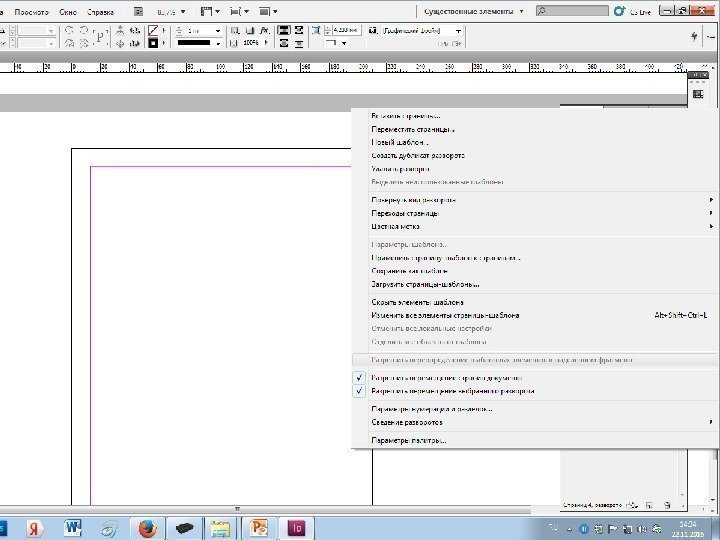Rotate 90° counter-clockwise icon
This screenshot has height=540, width=720.
(x=84, y=30)
